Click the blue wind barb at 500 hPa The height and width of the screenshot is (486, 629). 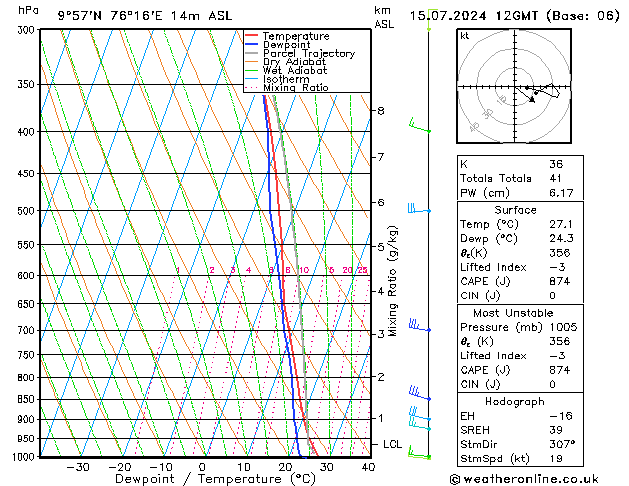pyautogui.click(x=418, y=209)
